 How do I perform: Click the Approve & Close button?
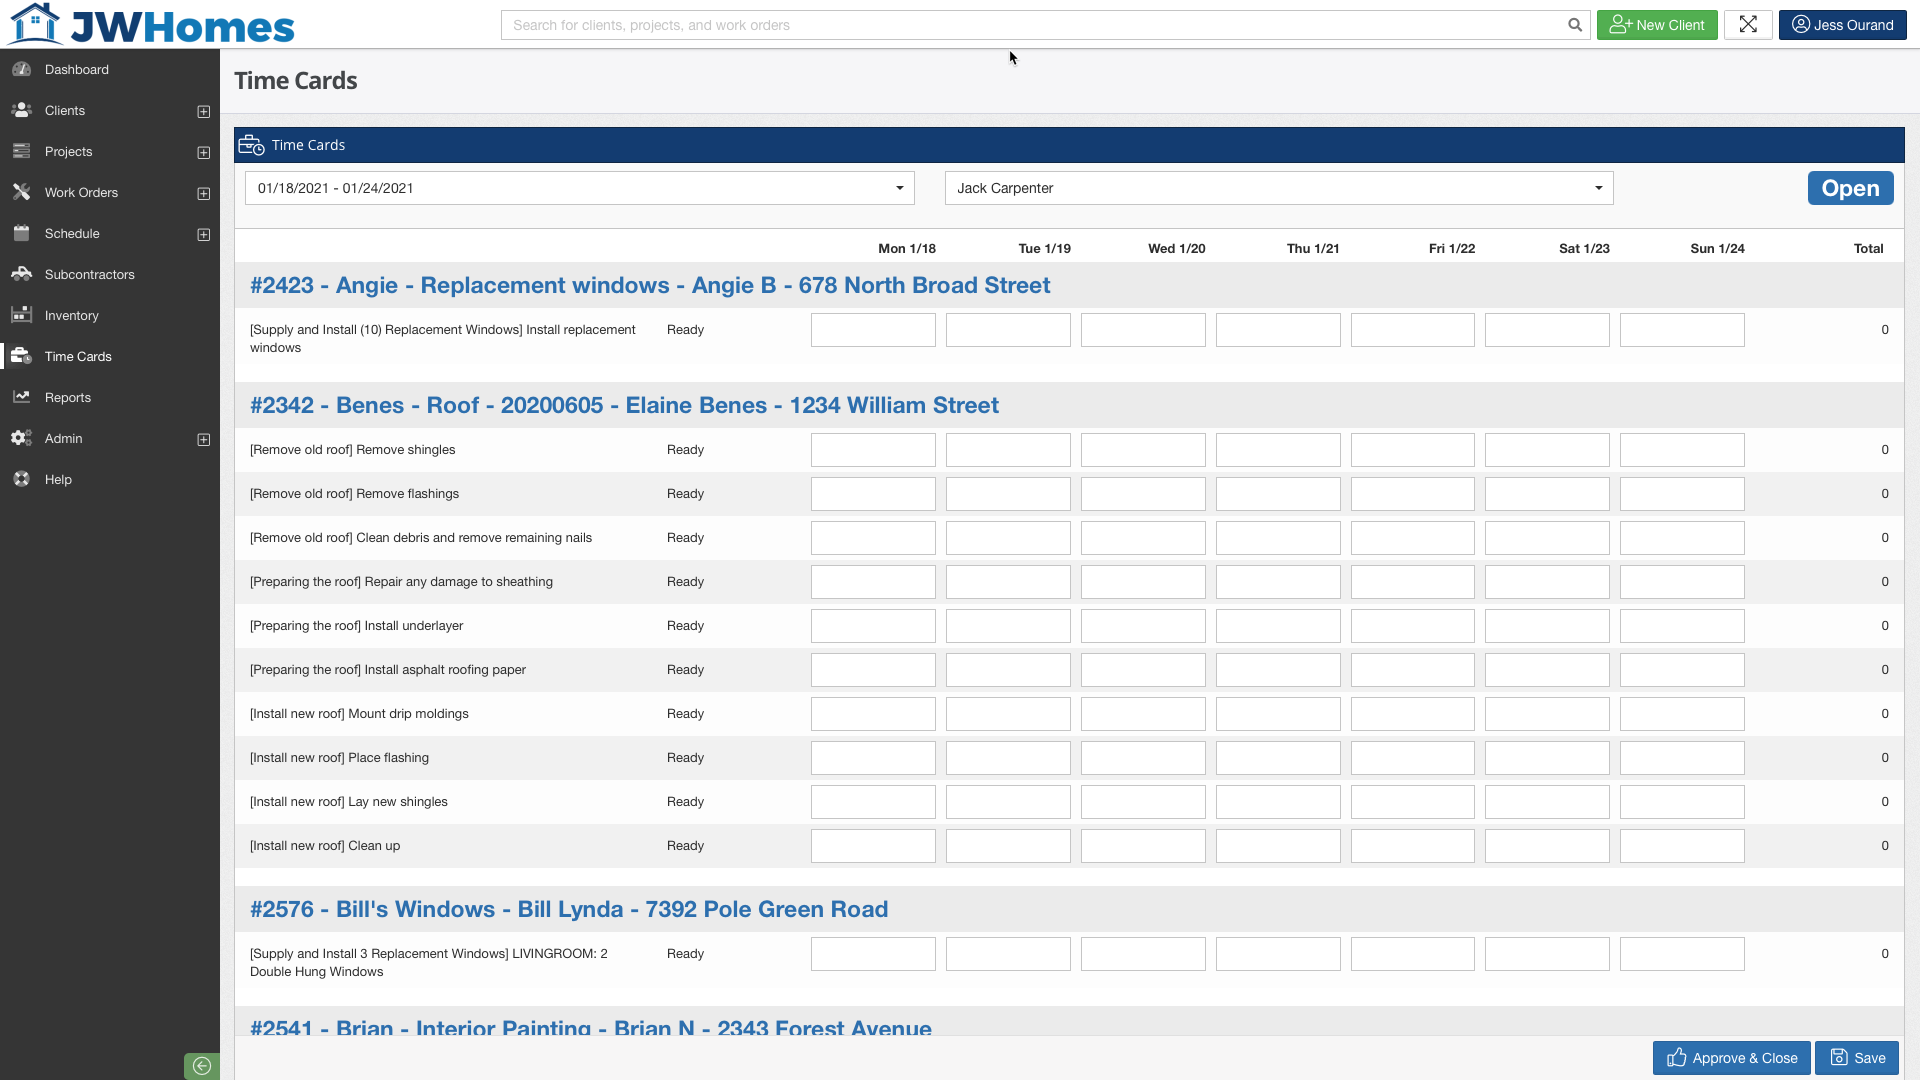pos(1731,1058)
